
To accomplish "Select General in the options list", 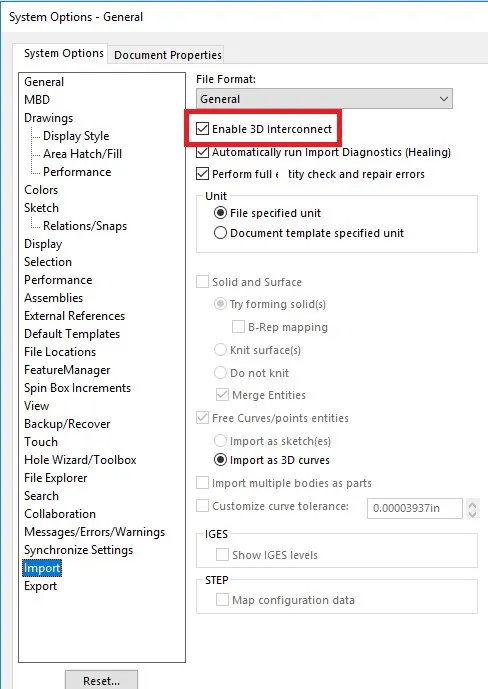I will (x=44, y=82).
